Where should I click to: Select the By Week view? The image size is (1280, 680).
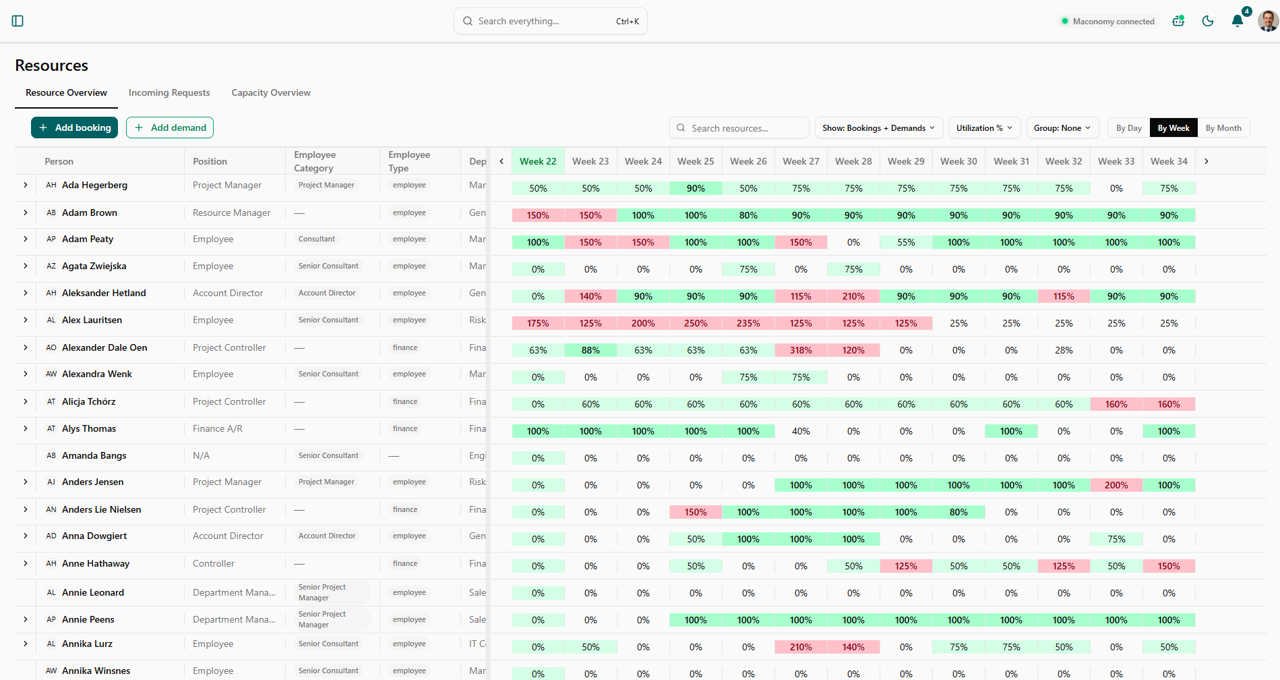tap(1173, 128)
